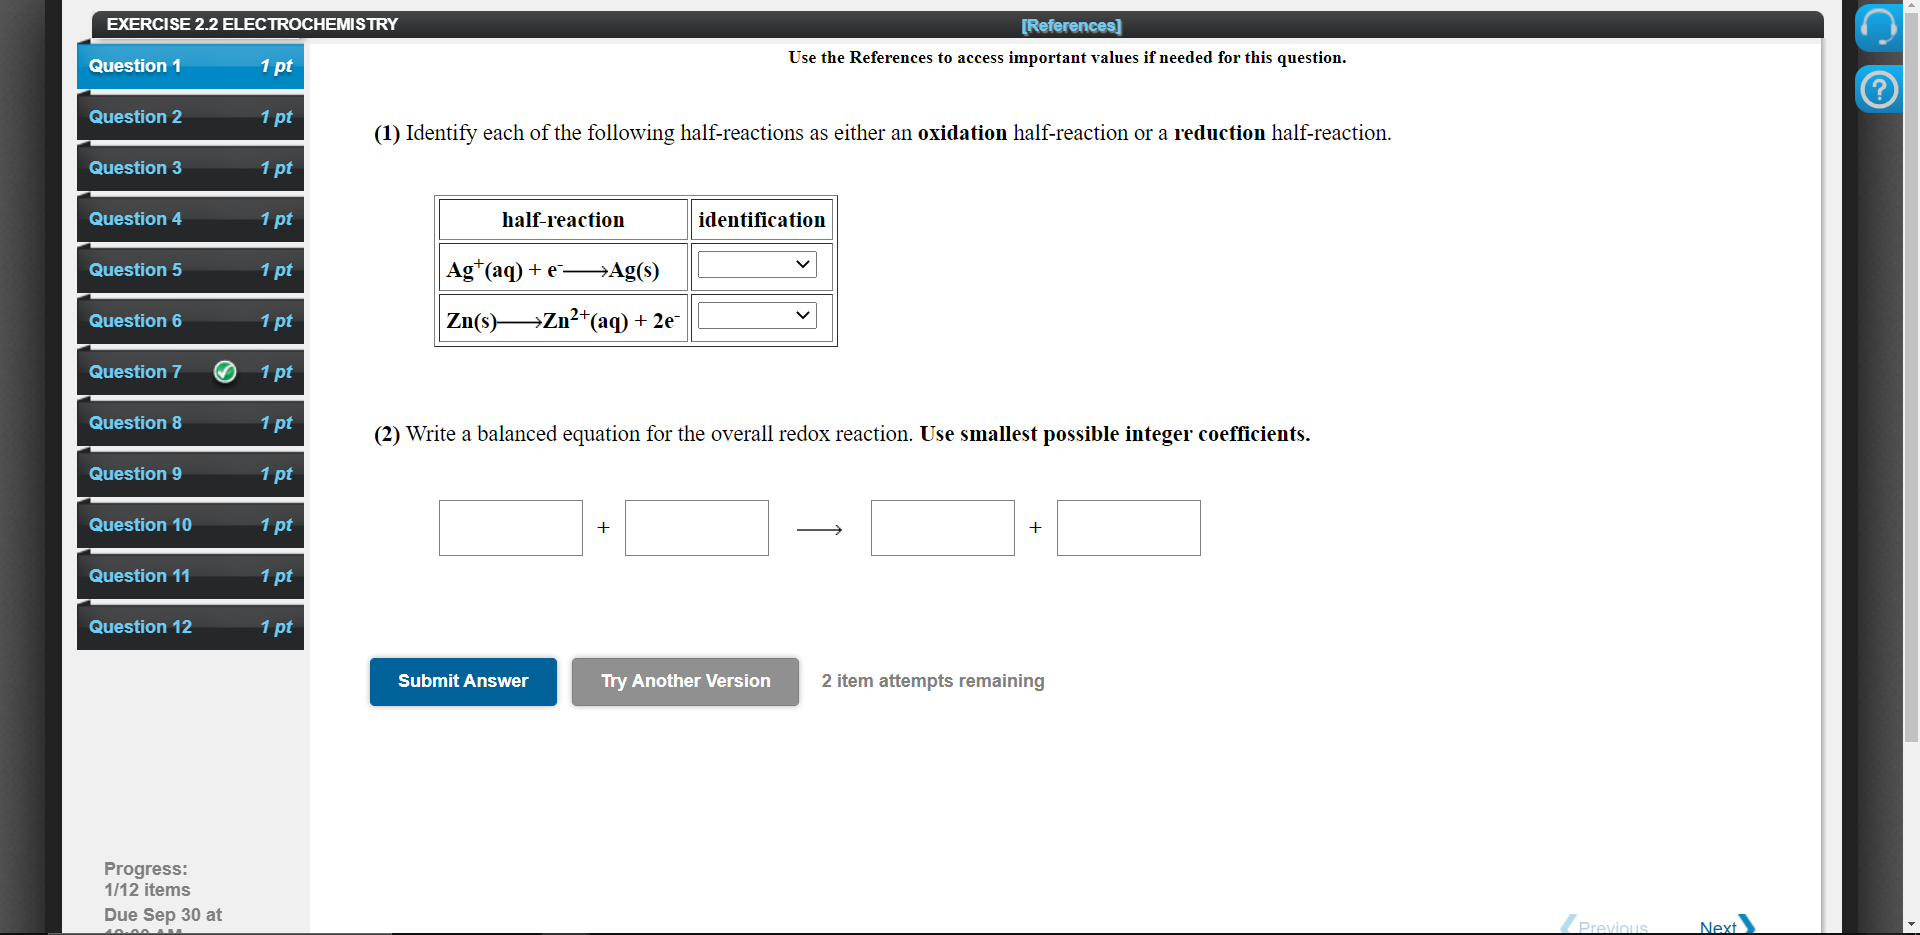Click the product box after the arrow
Screen dimensions: 1920x935
coord(941,528)
